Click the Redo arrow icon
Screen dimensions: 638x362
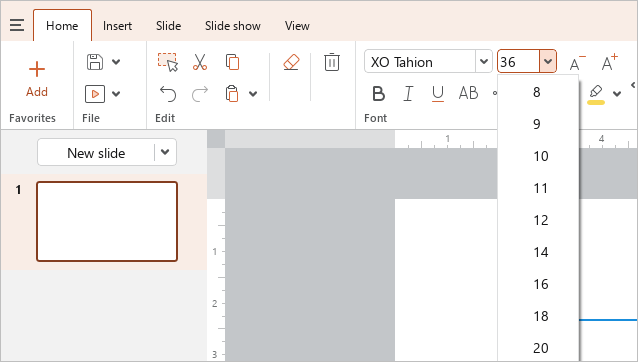click(x=200, y=94)
